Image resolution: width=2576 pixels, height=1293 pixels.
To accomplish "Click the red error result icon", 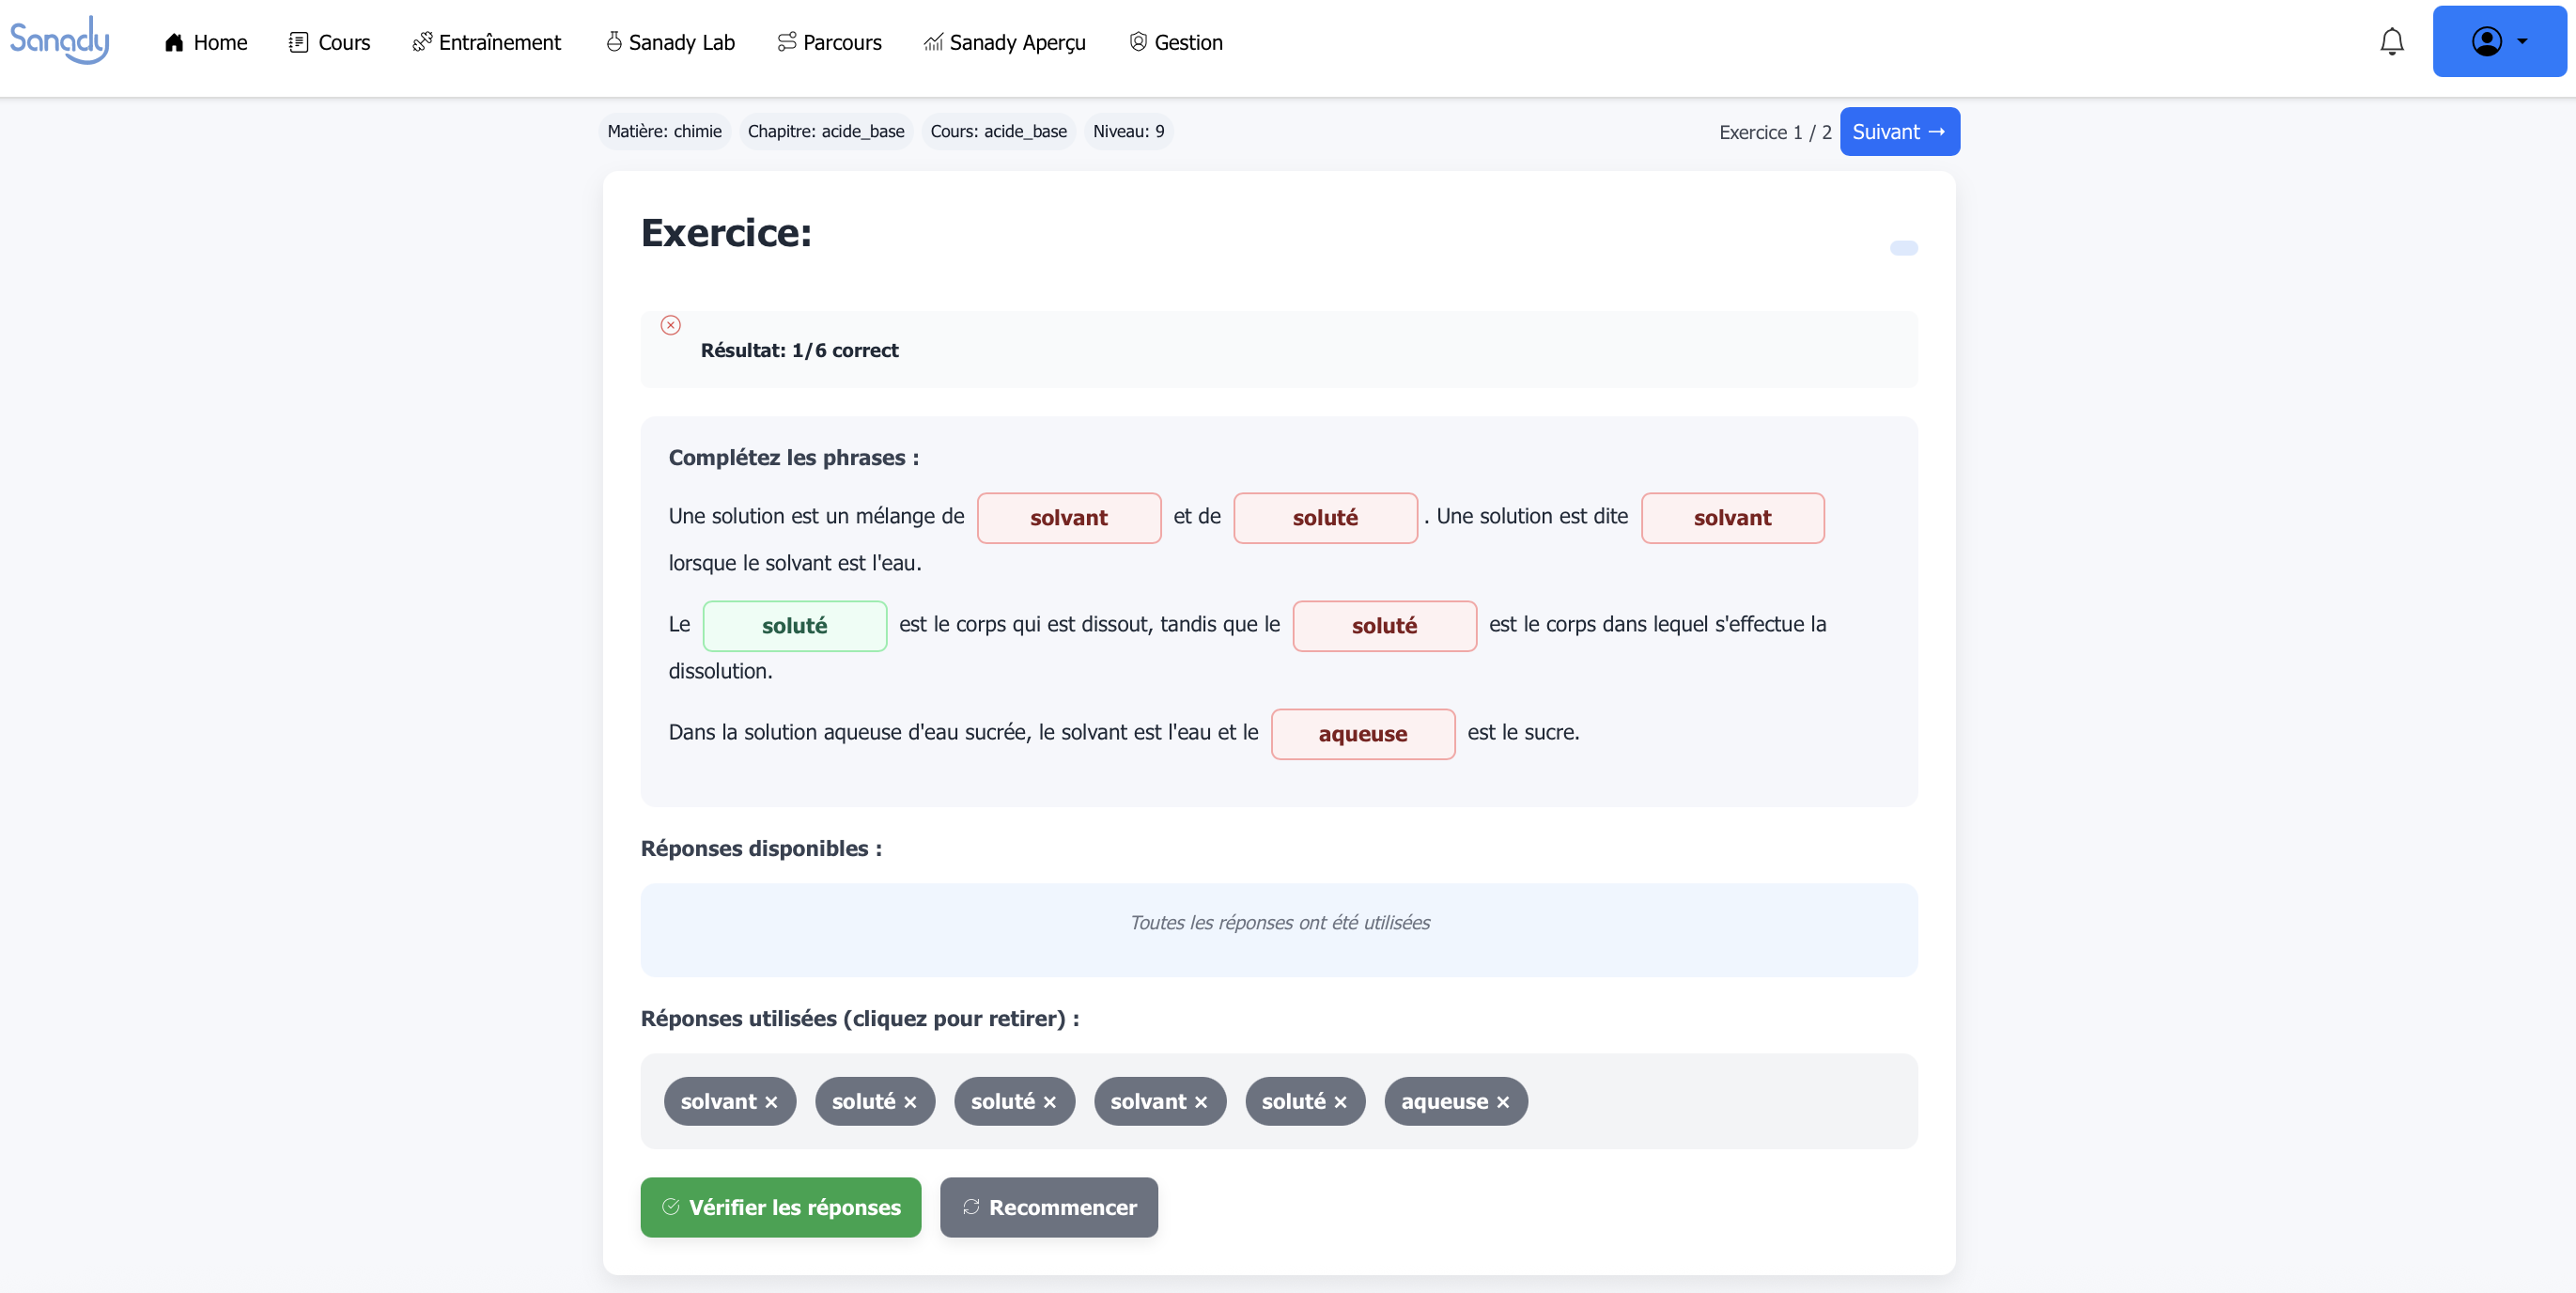I will pos(670,325).
